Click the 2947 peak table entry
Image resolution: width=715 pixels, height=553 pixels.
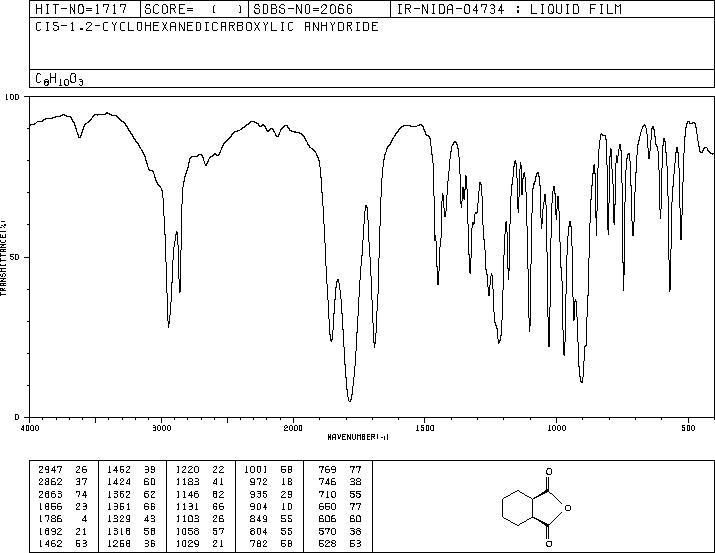tap(63, 470)
